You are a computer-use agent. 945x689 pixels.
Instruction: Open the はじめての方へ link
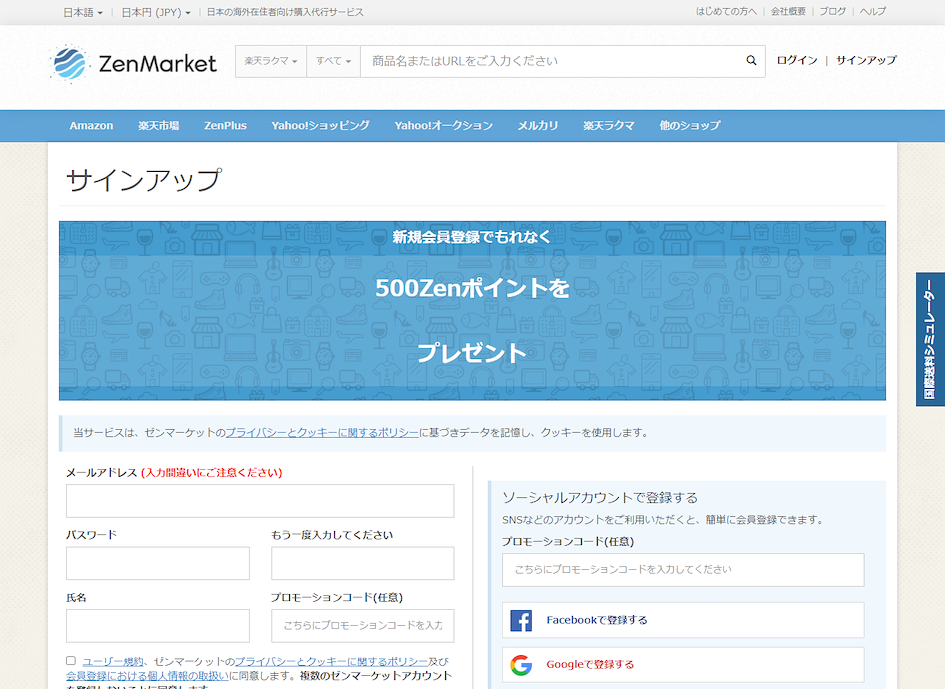(x=726, y=11)
